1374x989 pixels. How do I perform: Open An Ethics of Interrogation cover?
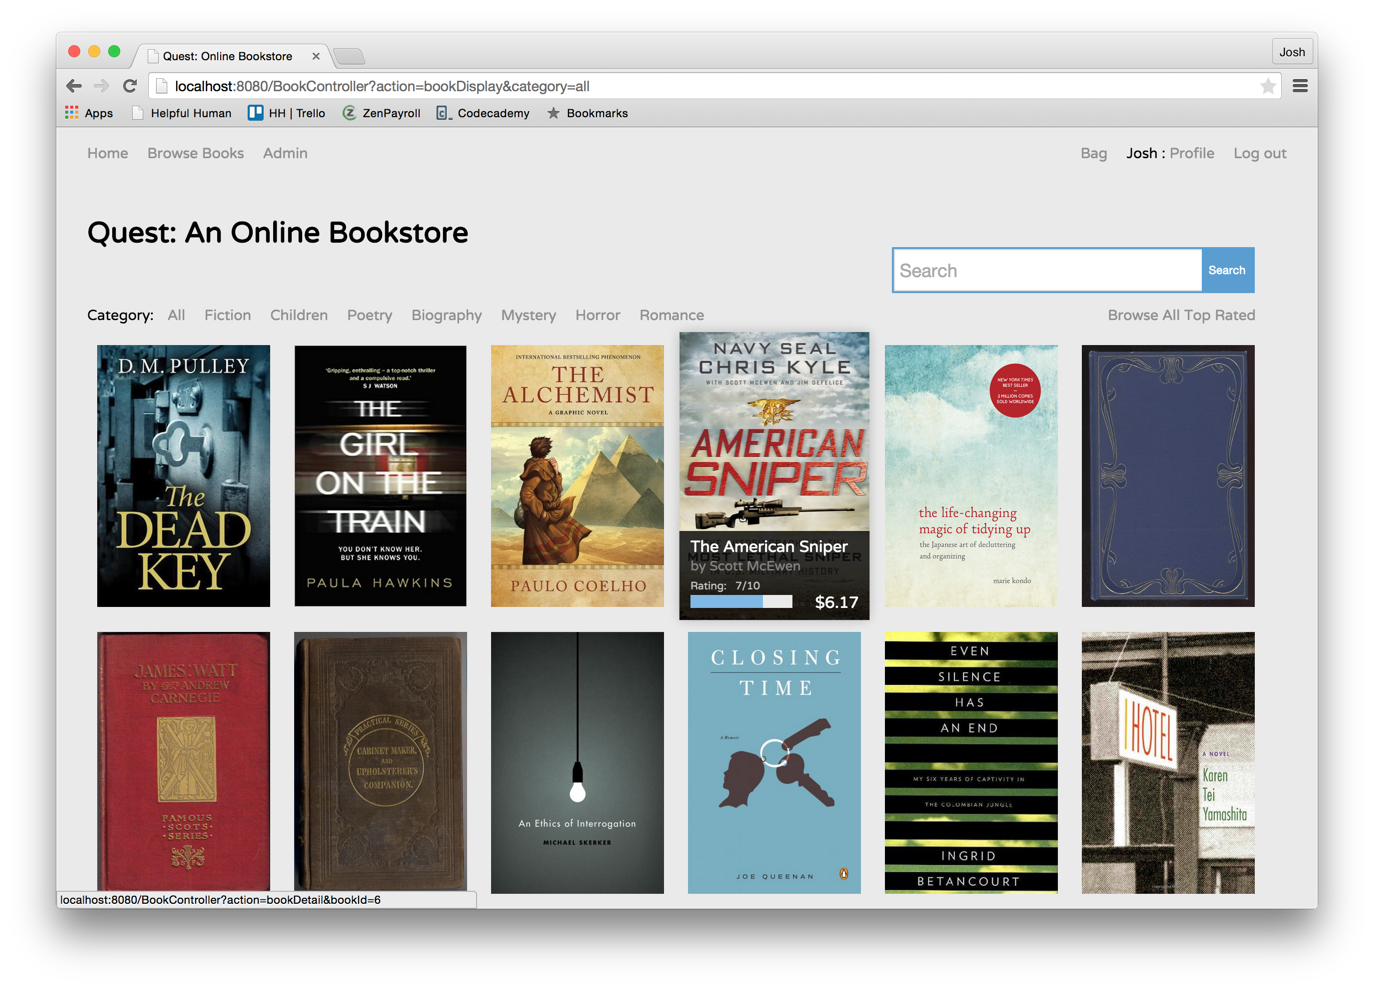[x=577, y=762]
